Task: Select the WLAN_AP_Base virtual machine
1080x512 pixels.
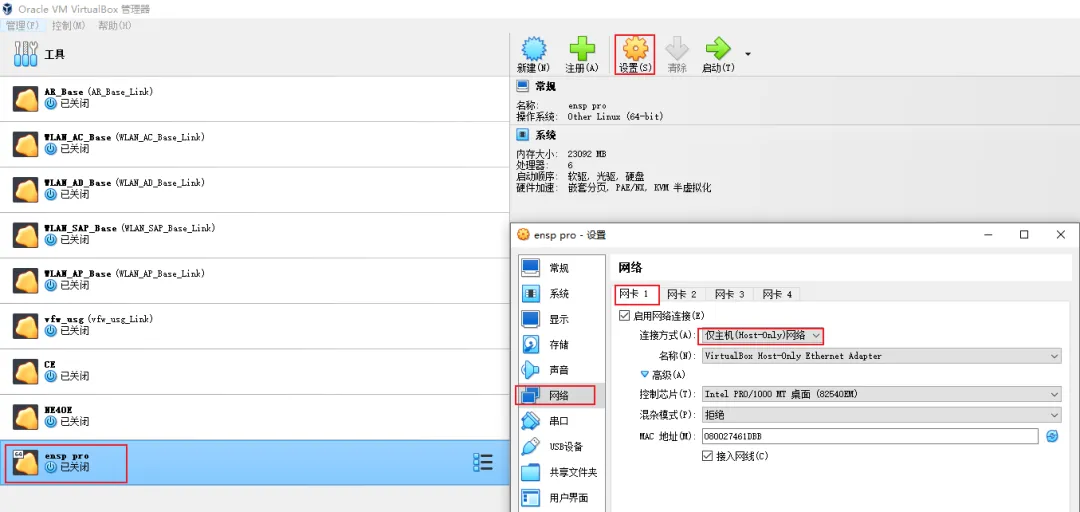Action: click(x=255, y=280)
